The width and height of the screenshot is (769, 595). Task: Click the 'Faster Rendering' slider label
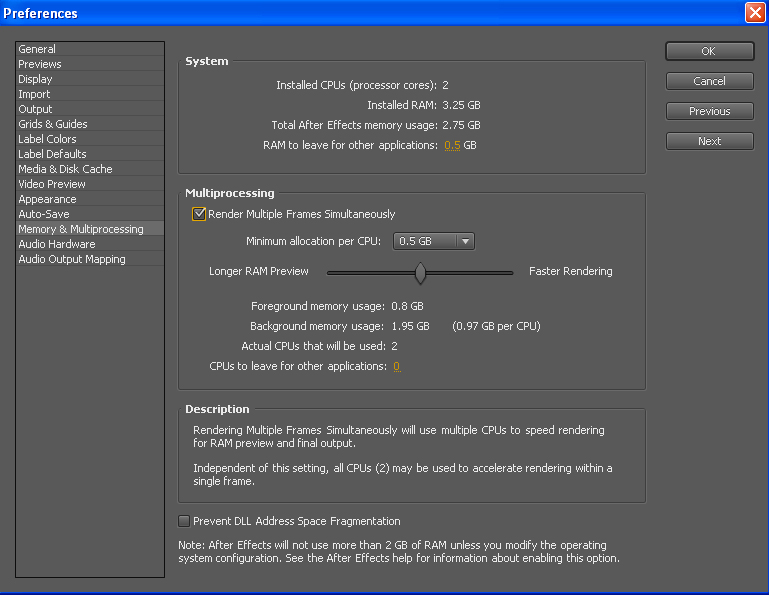[x=570, y=271]
